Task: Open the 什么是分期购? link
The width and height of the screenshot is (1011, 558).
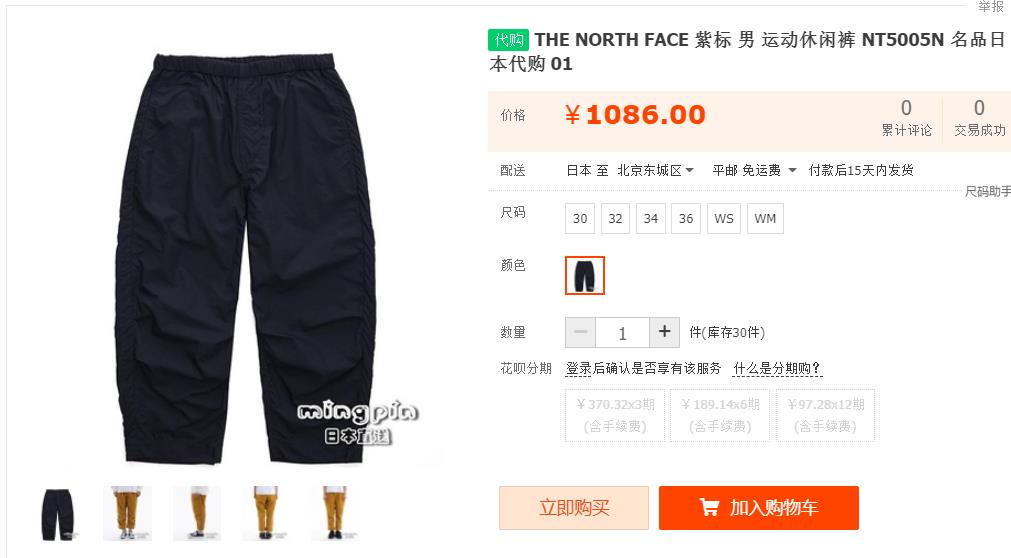Action: (x=777, y=368)
